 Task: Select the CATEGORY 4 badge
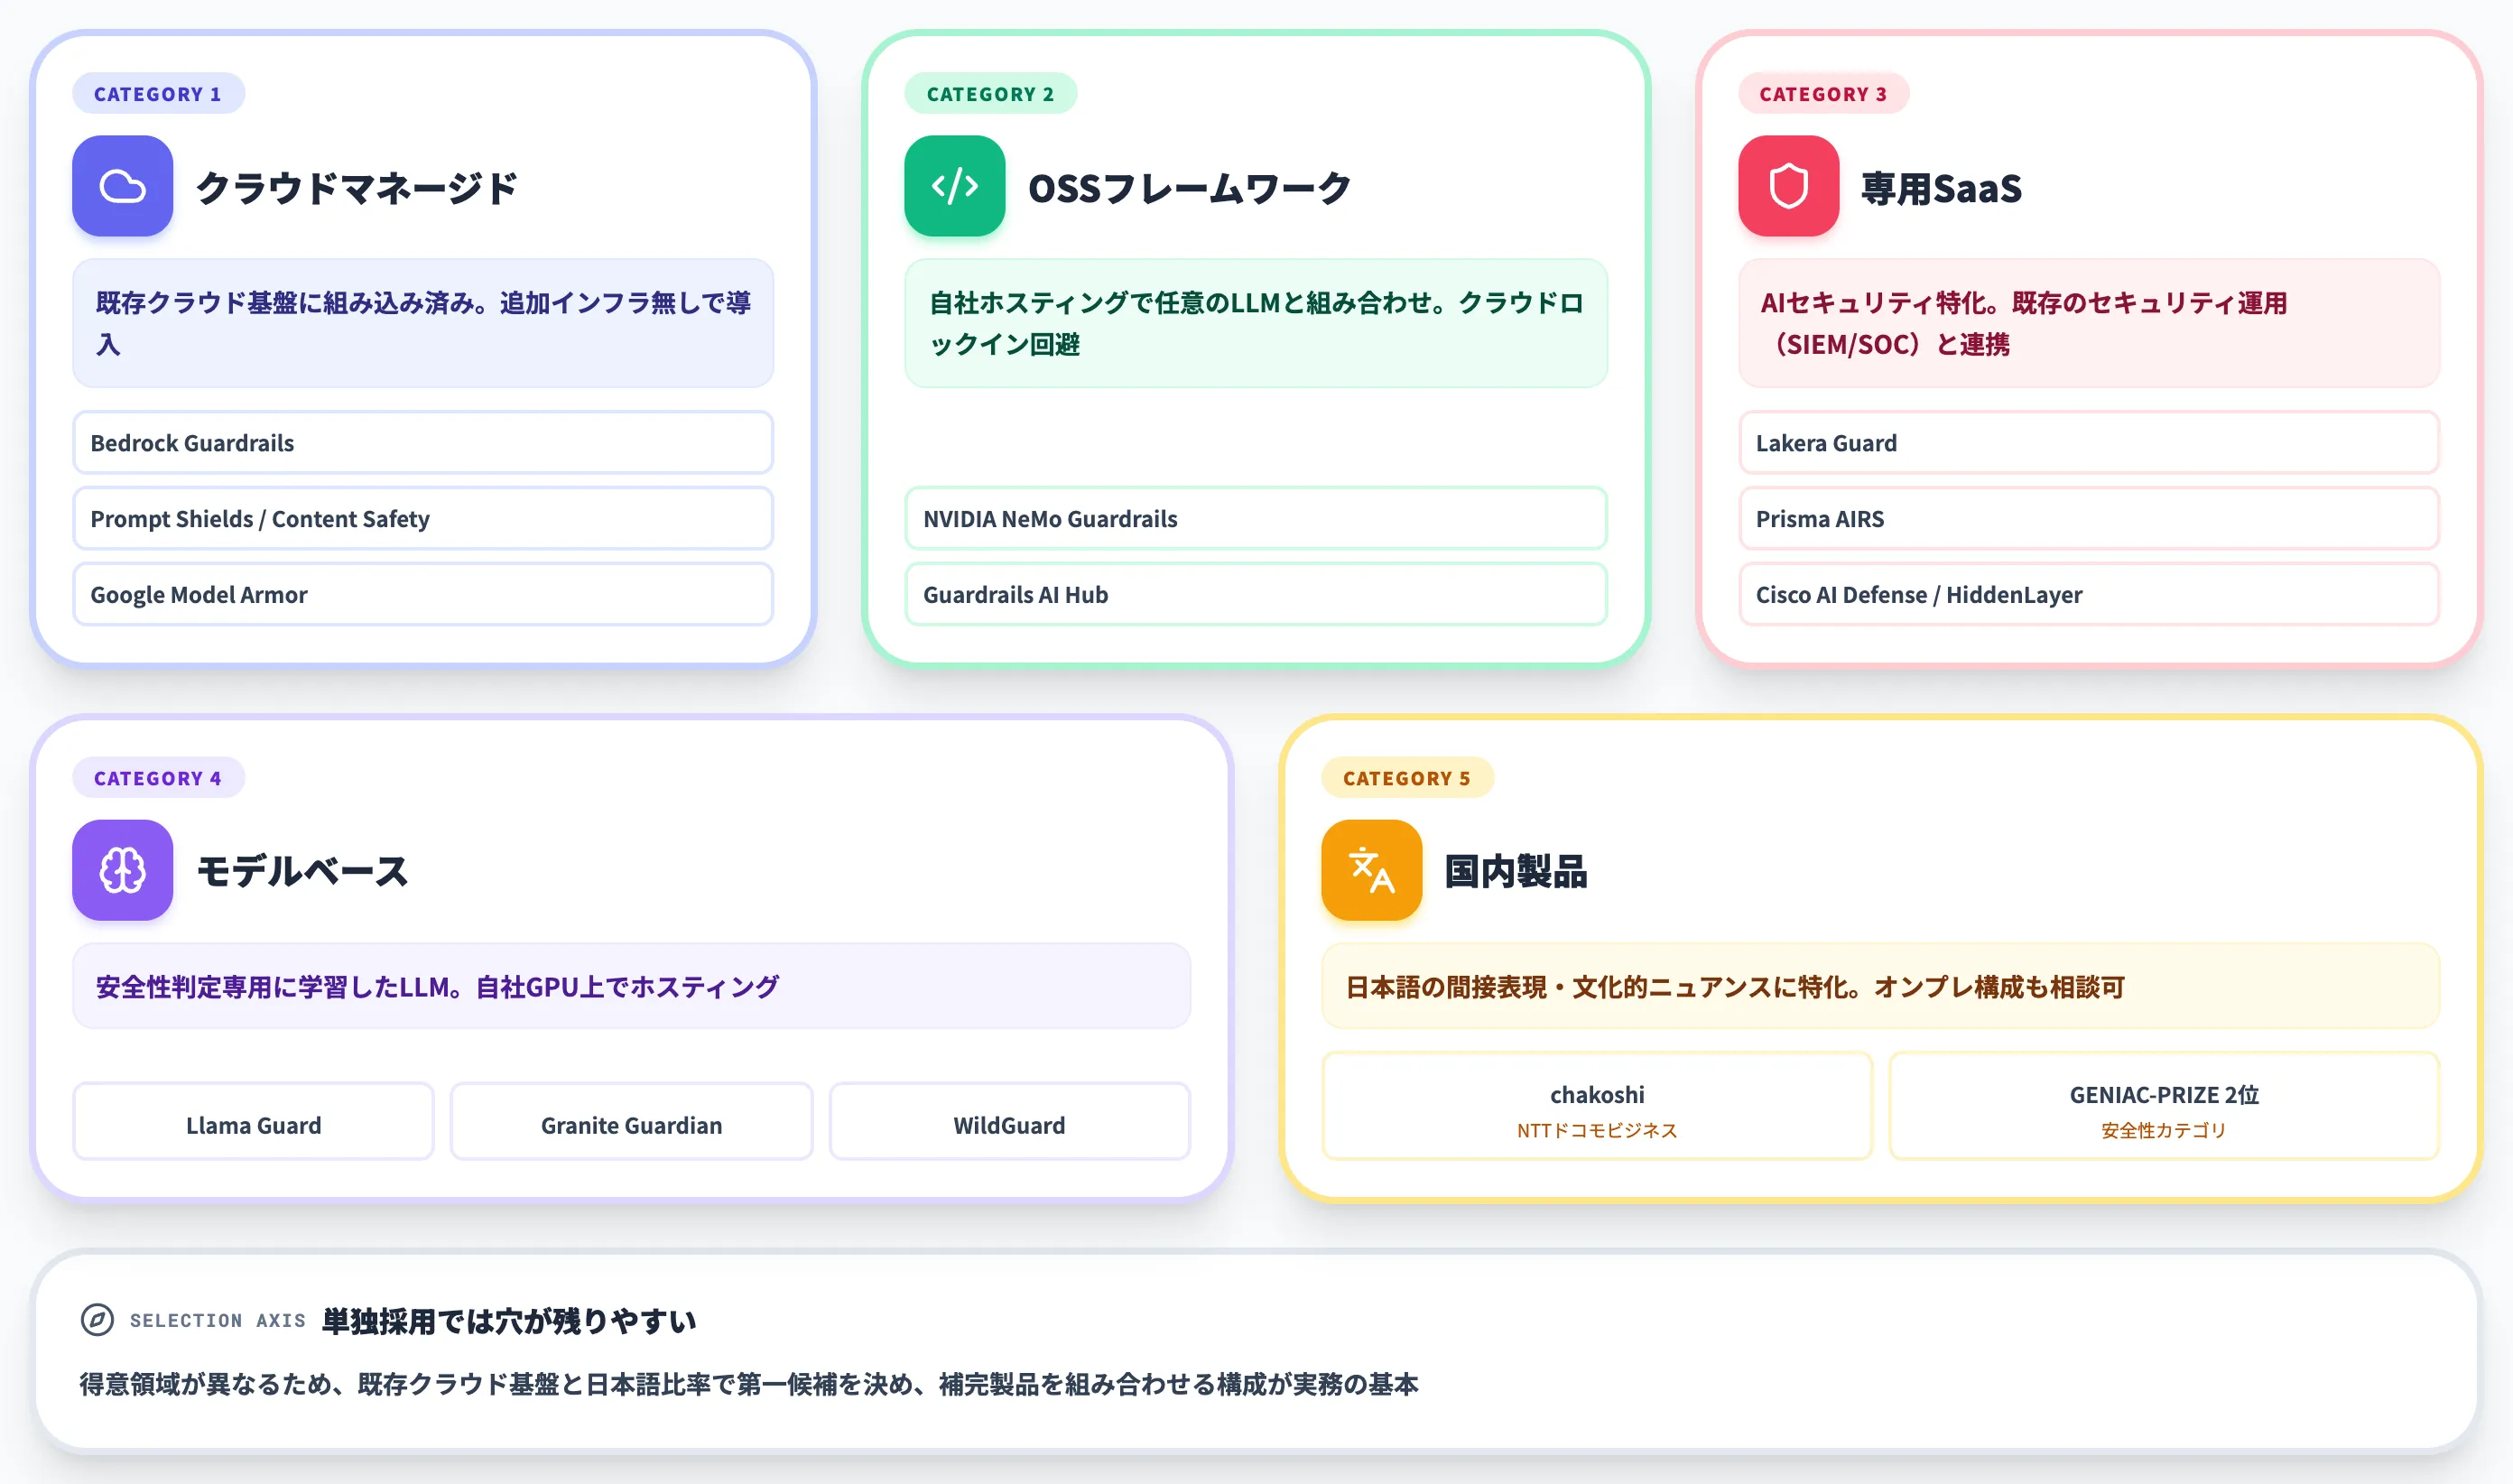(x=158, y=778)
